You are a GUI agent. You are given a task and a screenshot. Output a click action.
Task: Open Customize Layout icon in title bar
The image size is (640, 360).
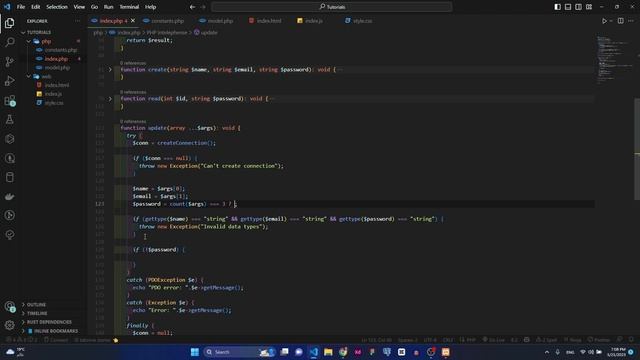(x=589, y=7)
